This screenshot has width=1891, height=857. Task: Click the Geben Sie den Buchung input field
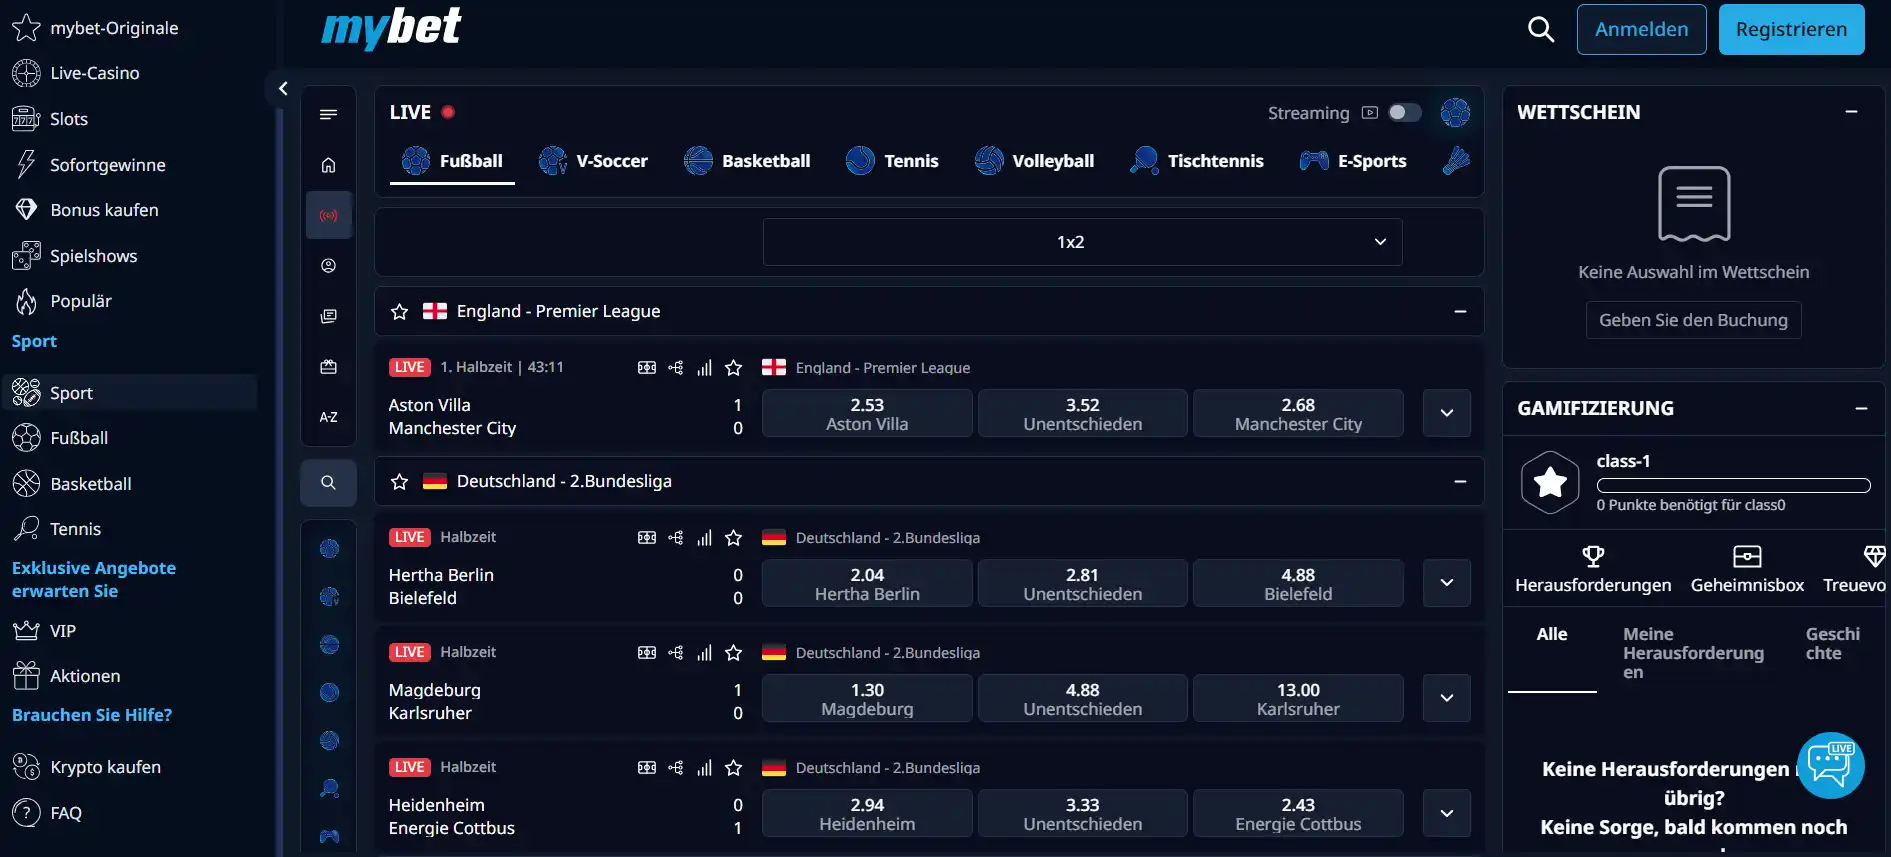point(1693,320)
